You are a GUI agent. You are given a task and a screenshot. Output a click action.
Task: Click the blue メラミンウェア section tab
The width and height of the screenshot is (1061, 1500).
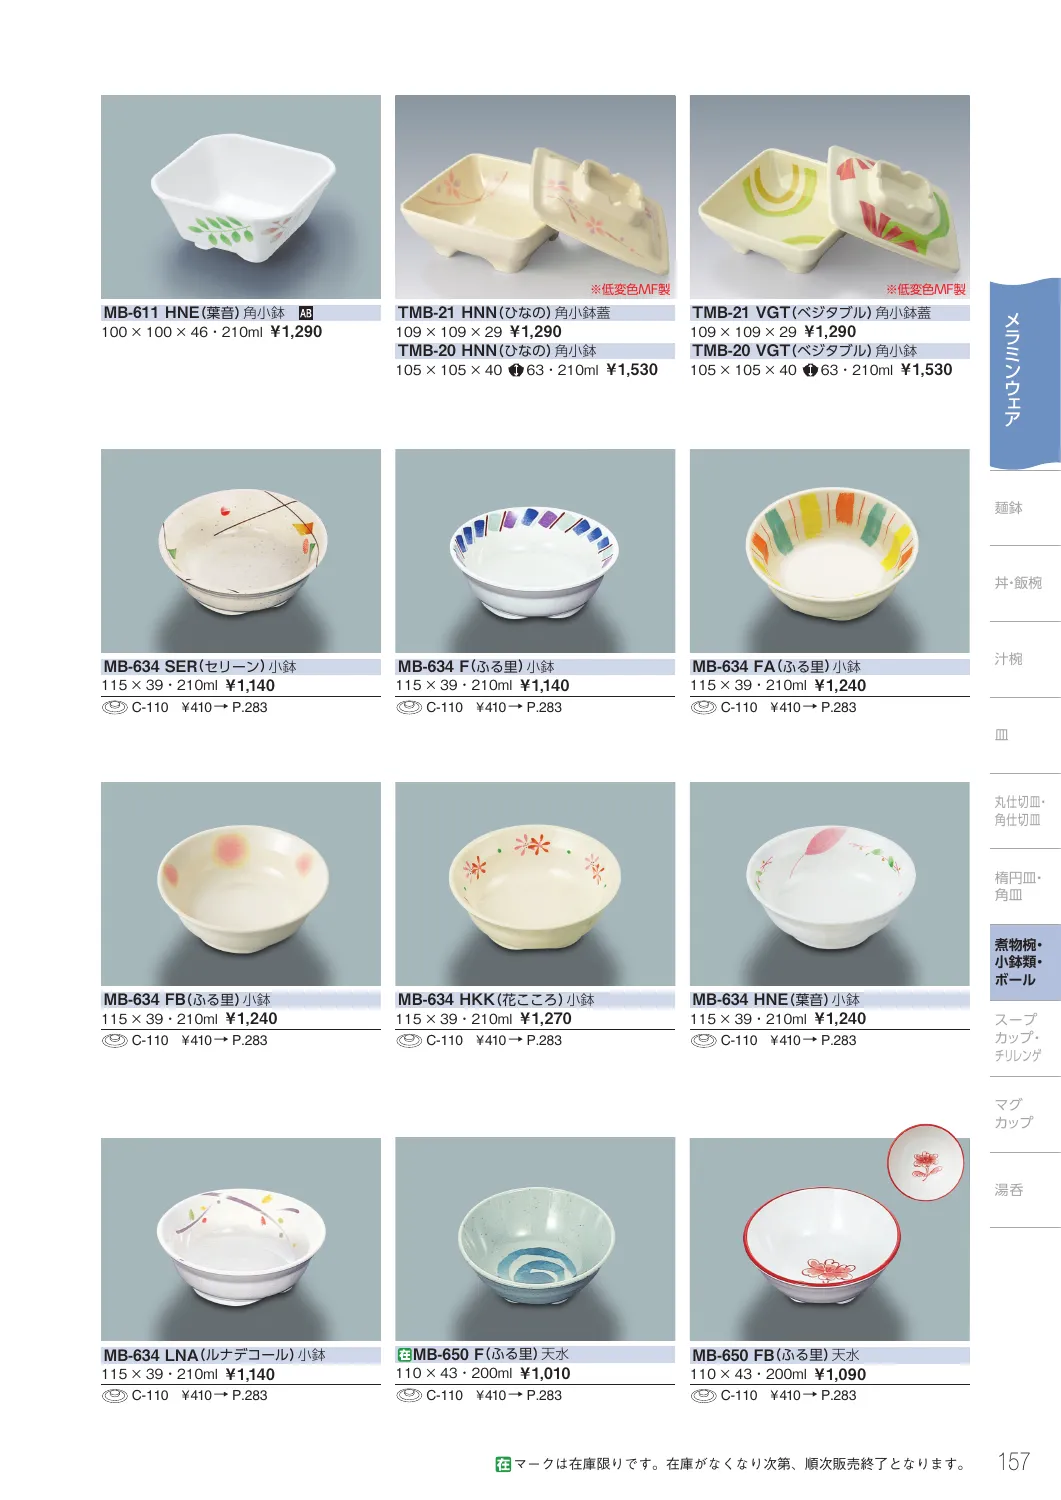click(x=1024, y=374)
